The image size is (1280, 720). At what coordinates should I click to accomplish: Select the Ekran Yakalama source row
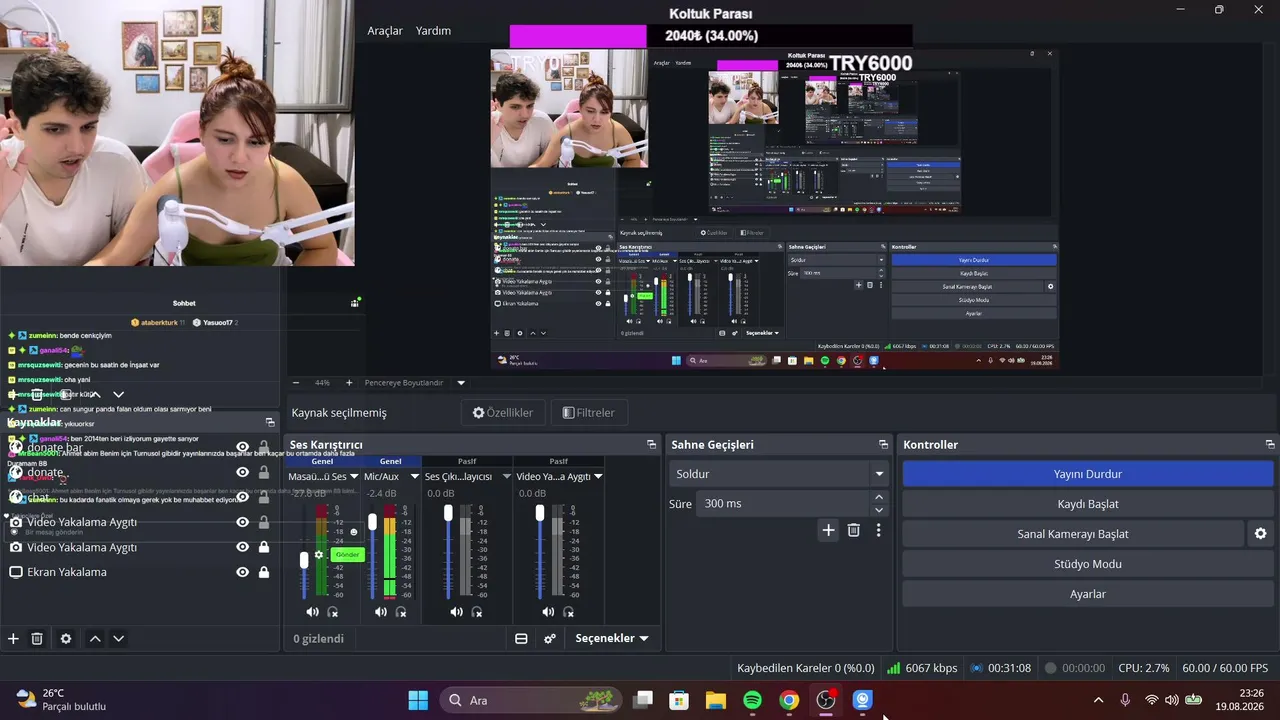click(140, 572)
